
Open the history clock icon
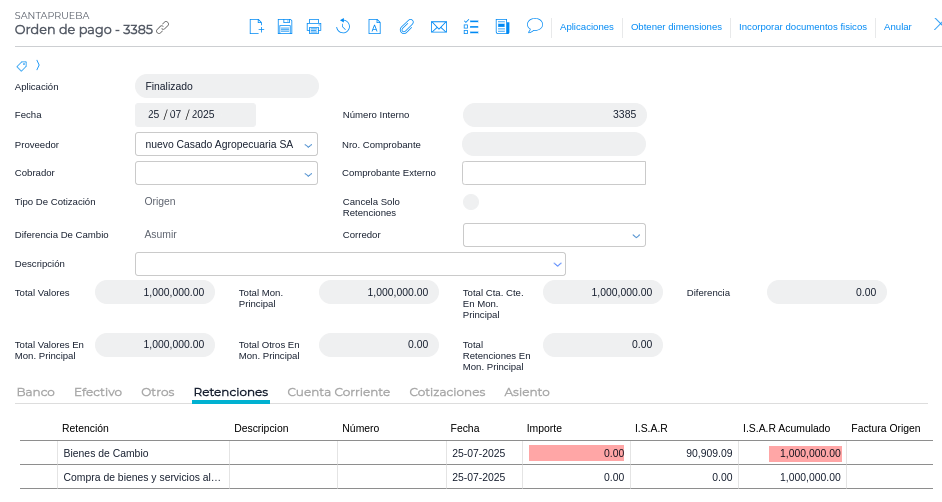coord(343,27)
